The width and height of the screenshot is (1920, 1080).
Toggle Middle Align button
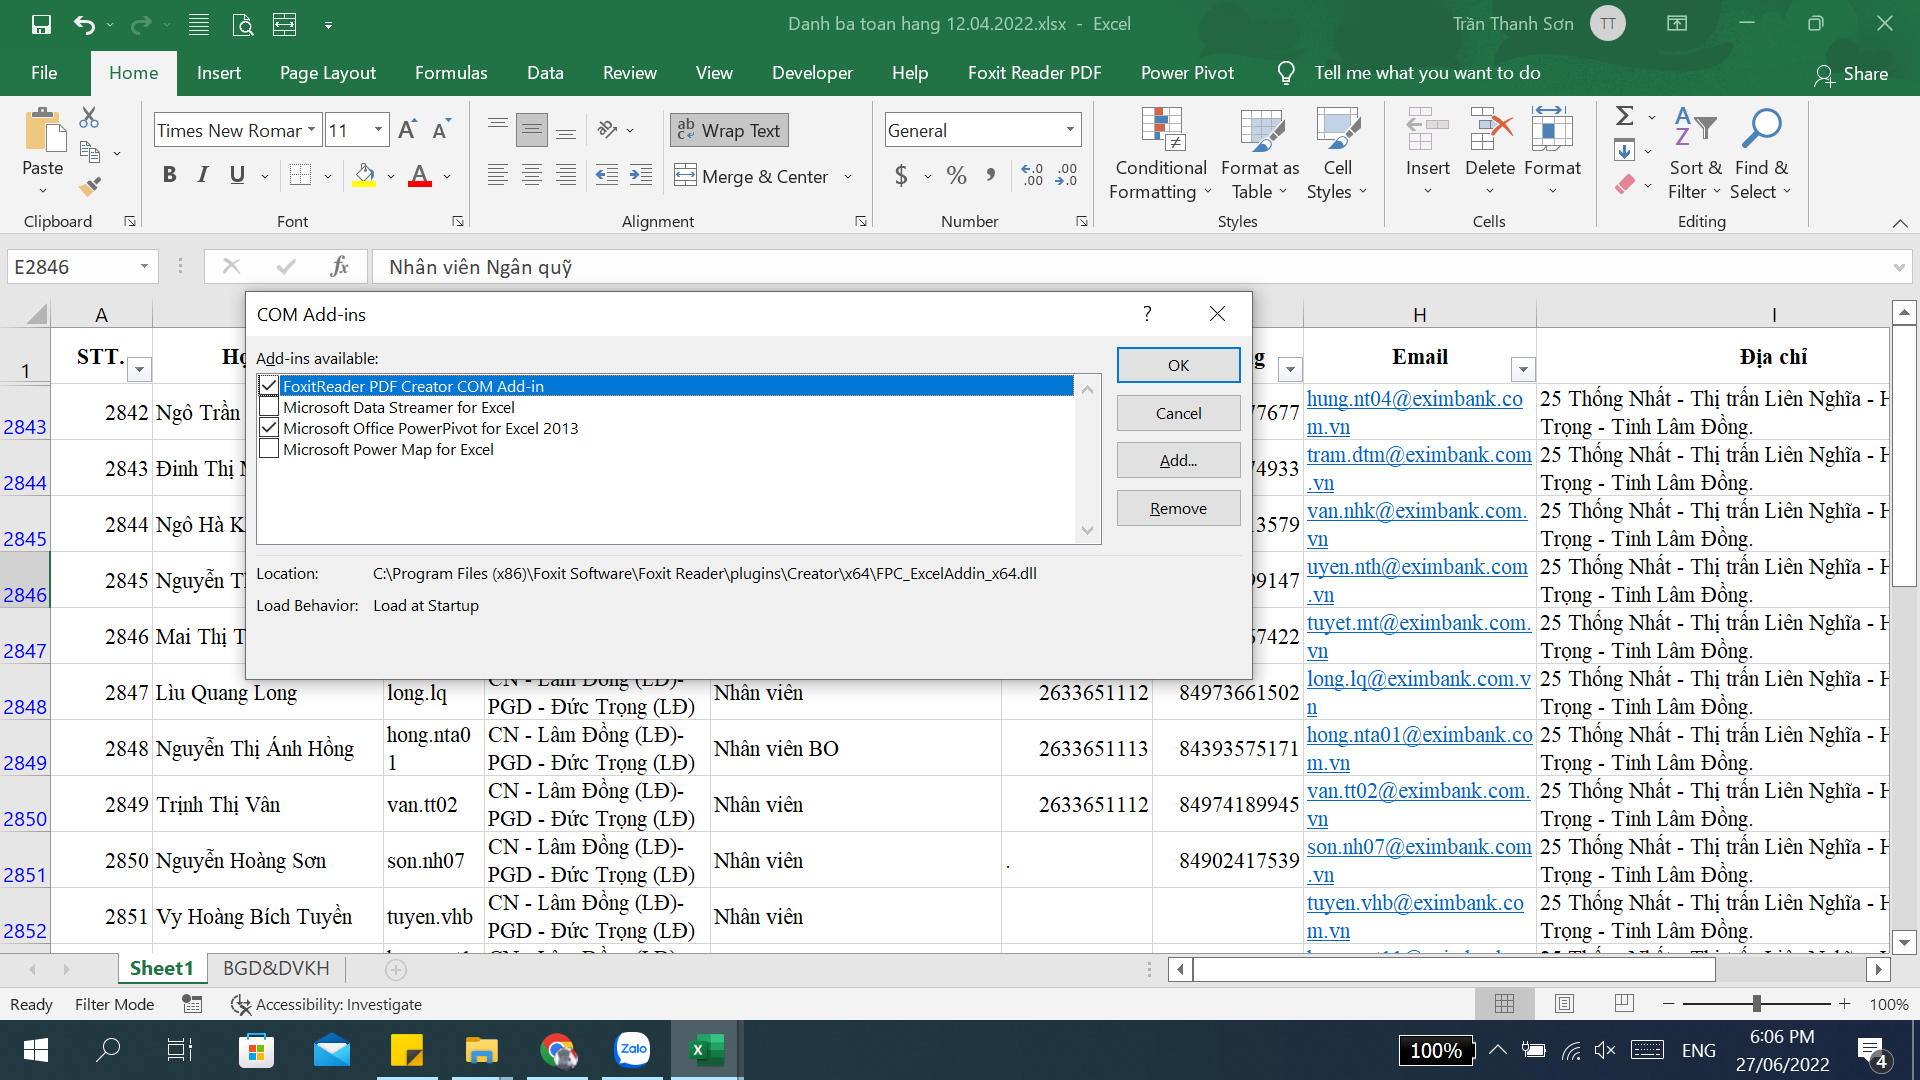tap(532, 130)
